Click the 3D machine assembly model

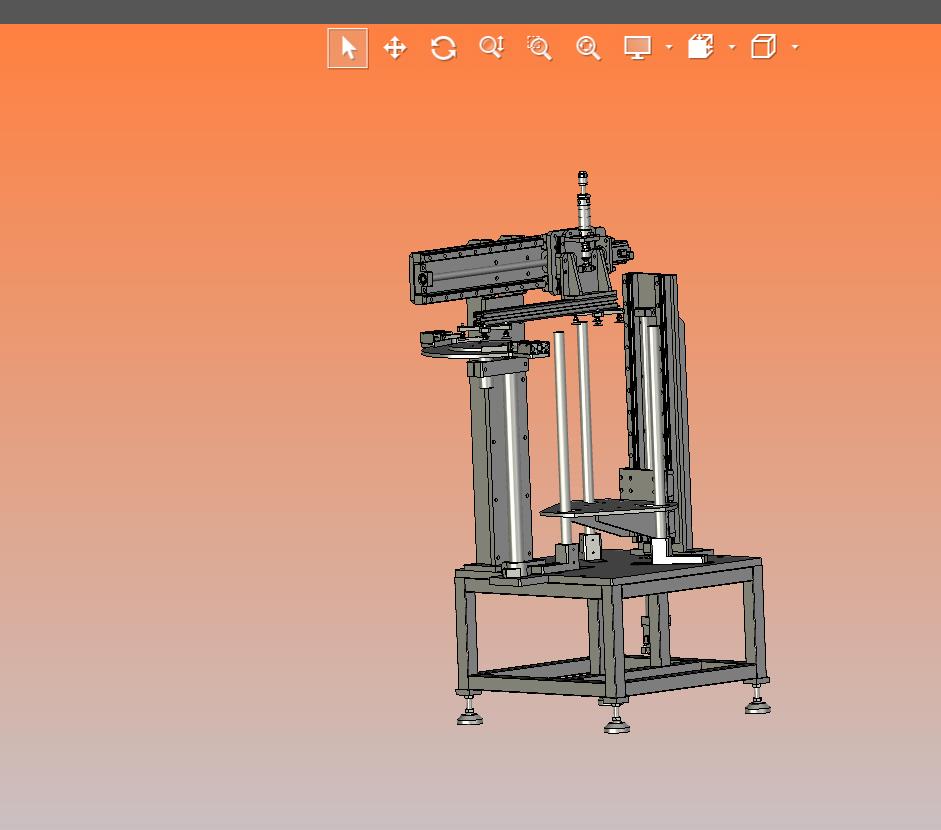pos(589,453)
